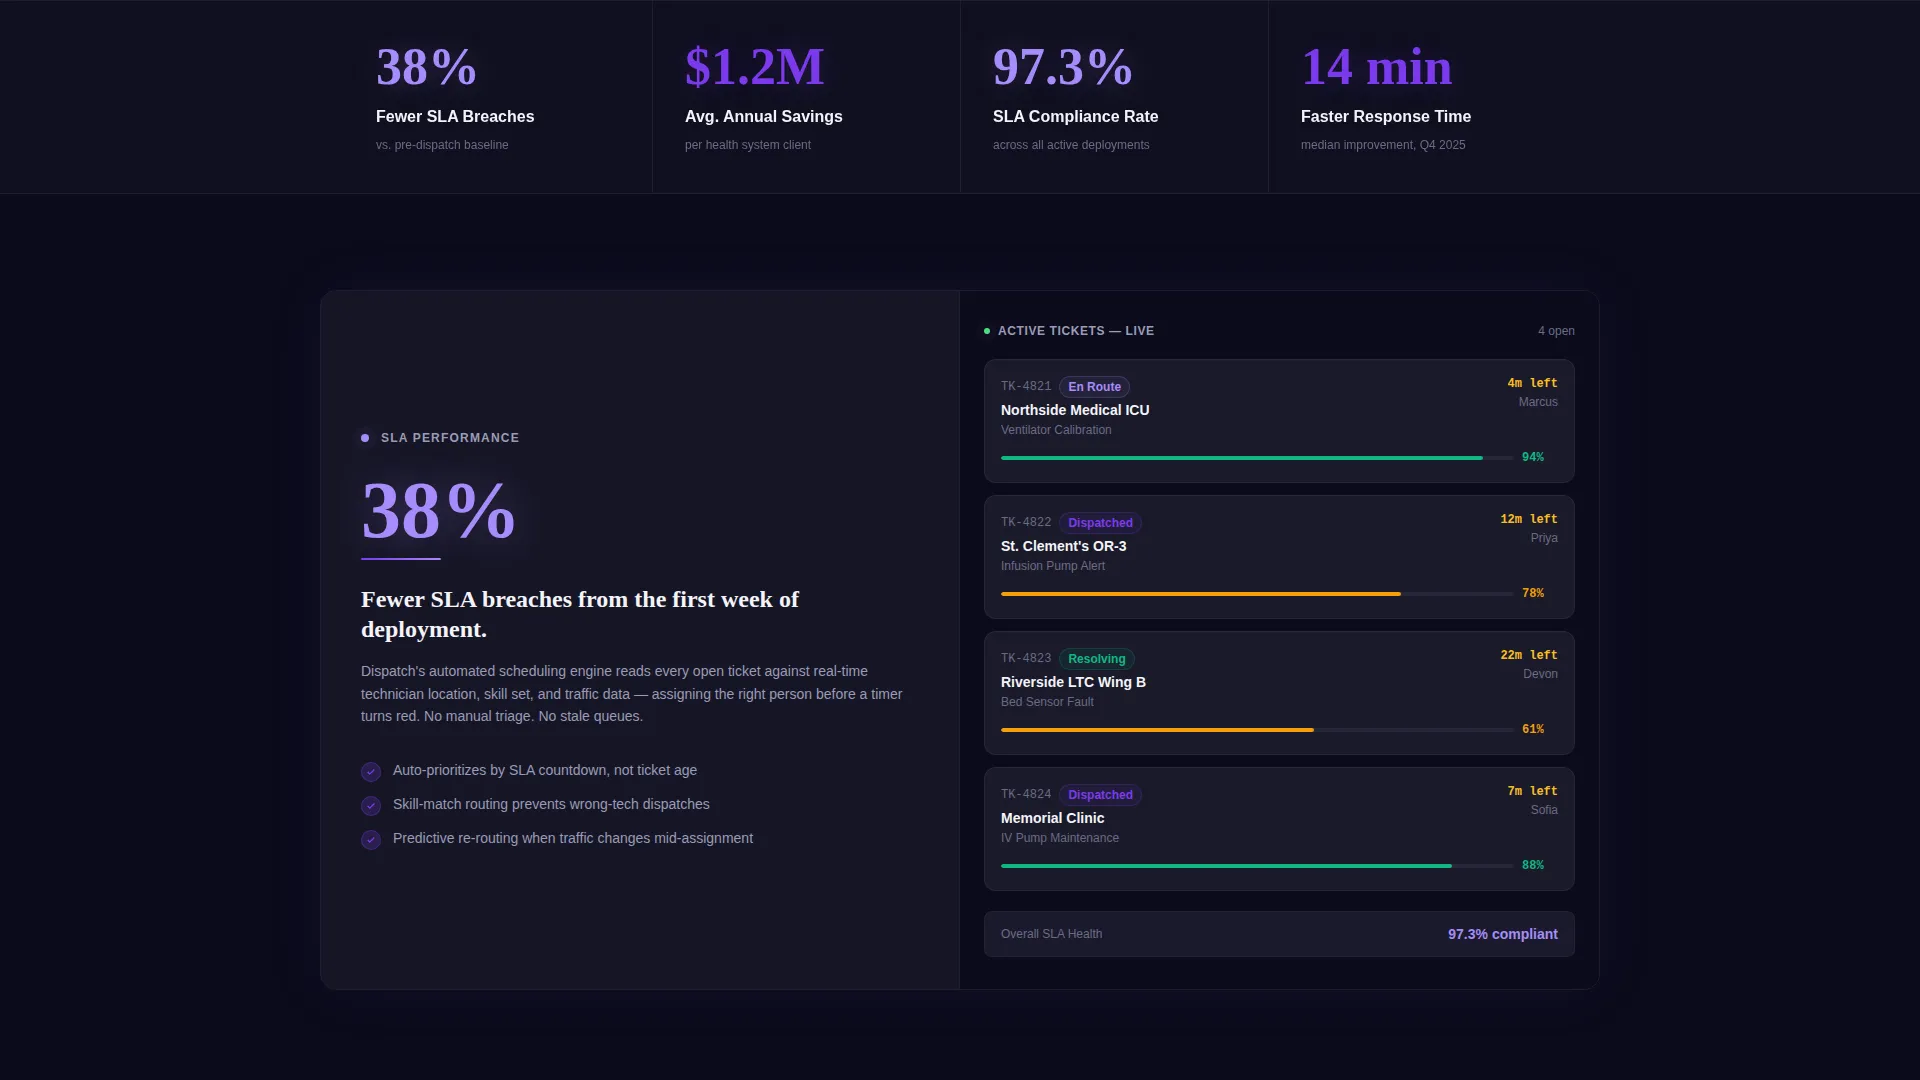The image size is (1920, 1080).
Task: Click the 22m left countdown
Action: point(1529,655)
